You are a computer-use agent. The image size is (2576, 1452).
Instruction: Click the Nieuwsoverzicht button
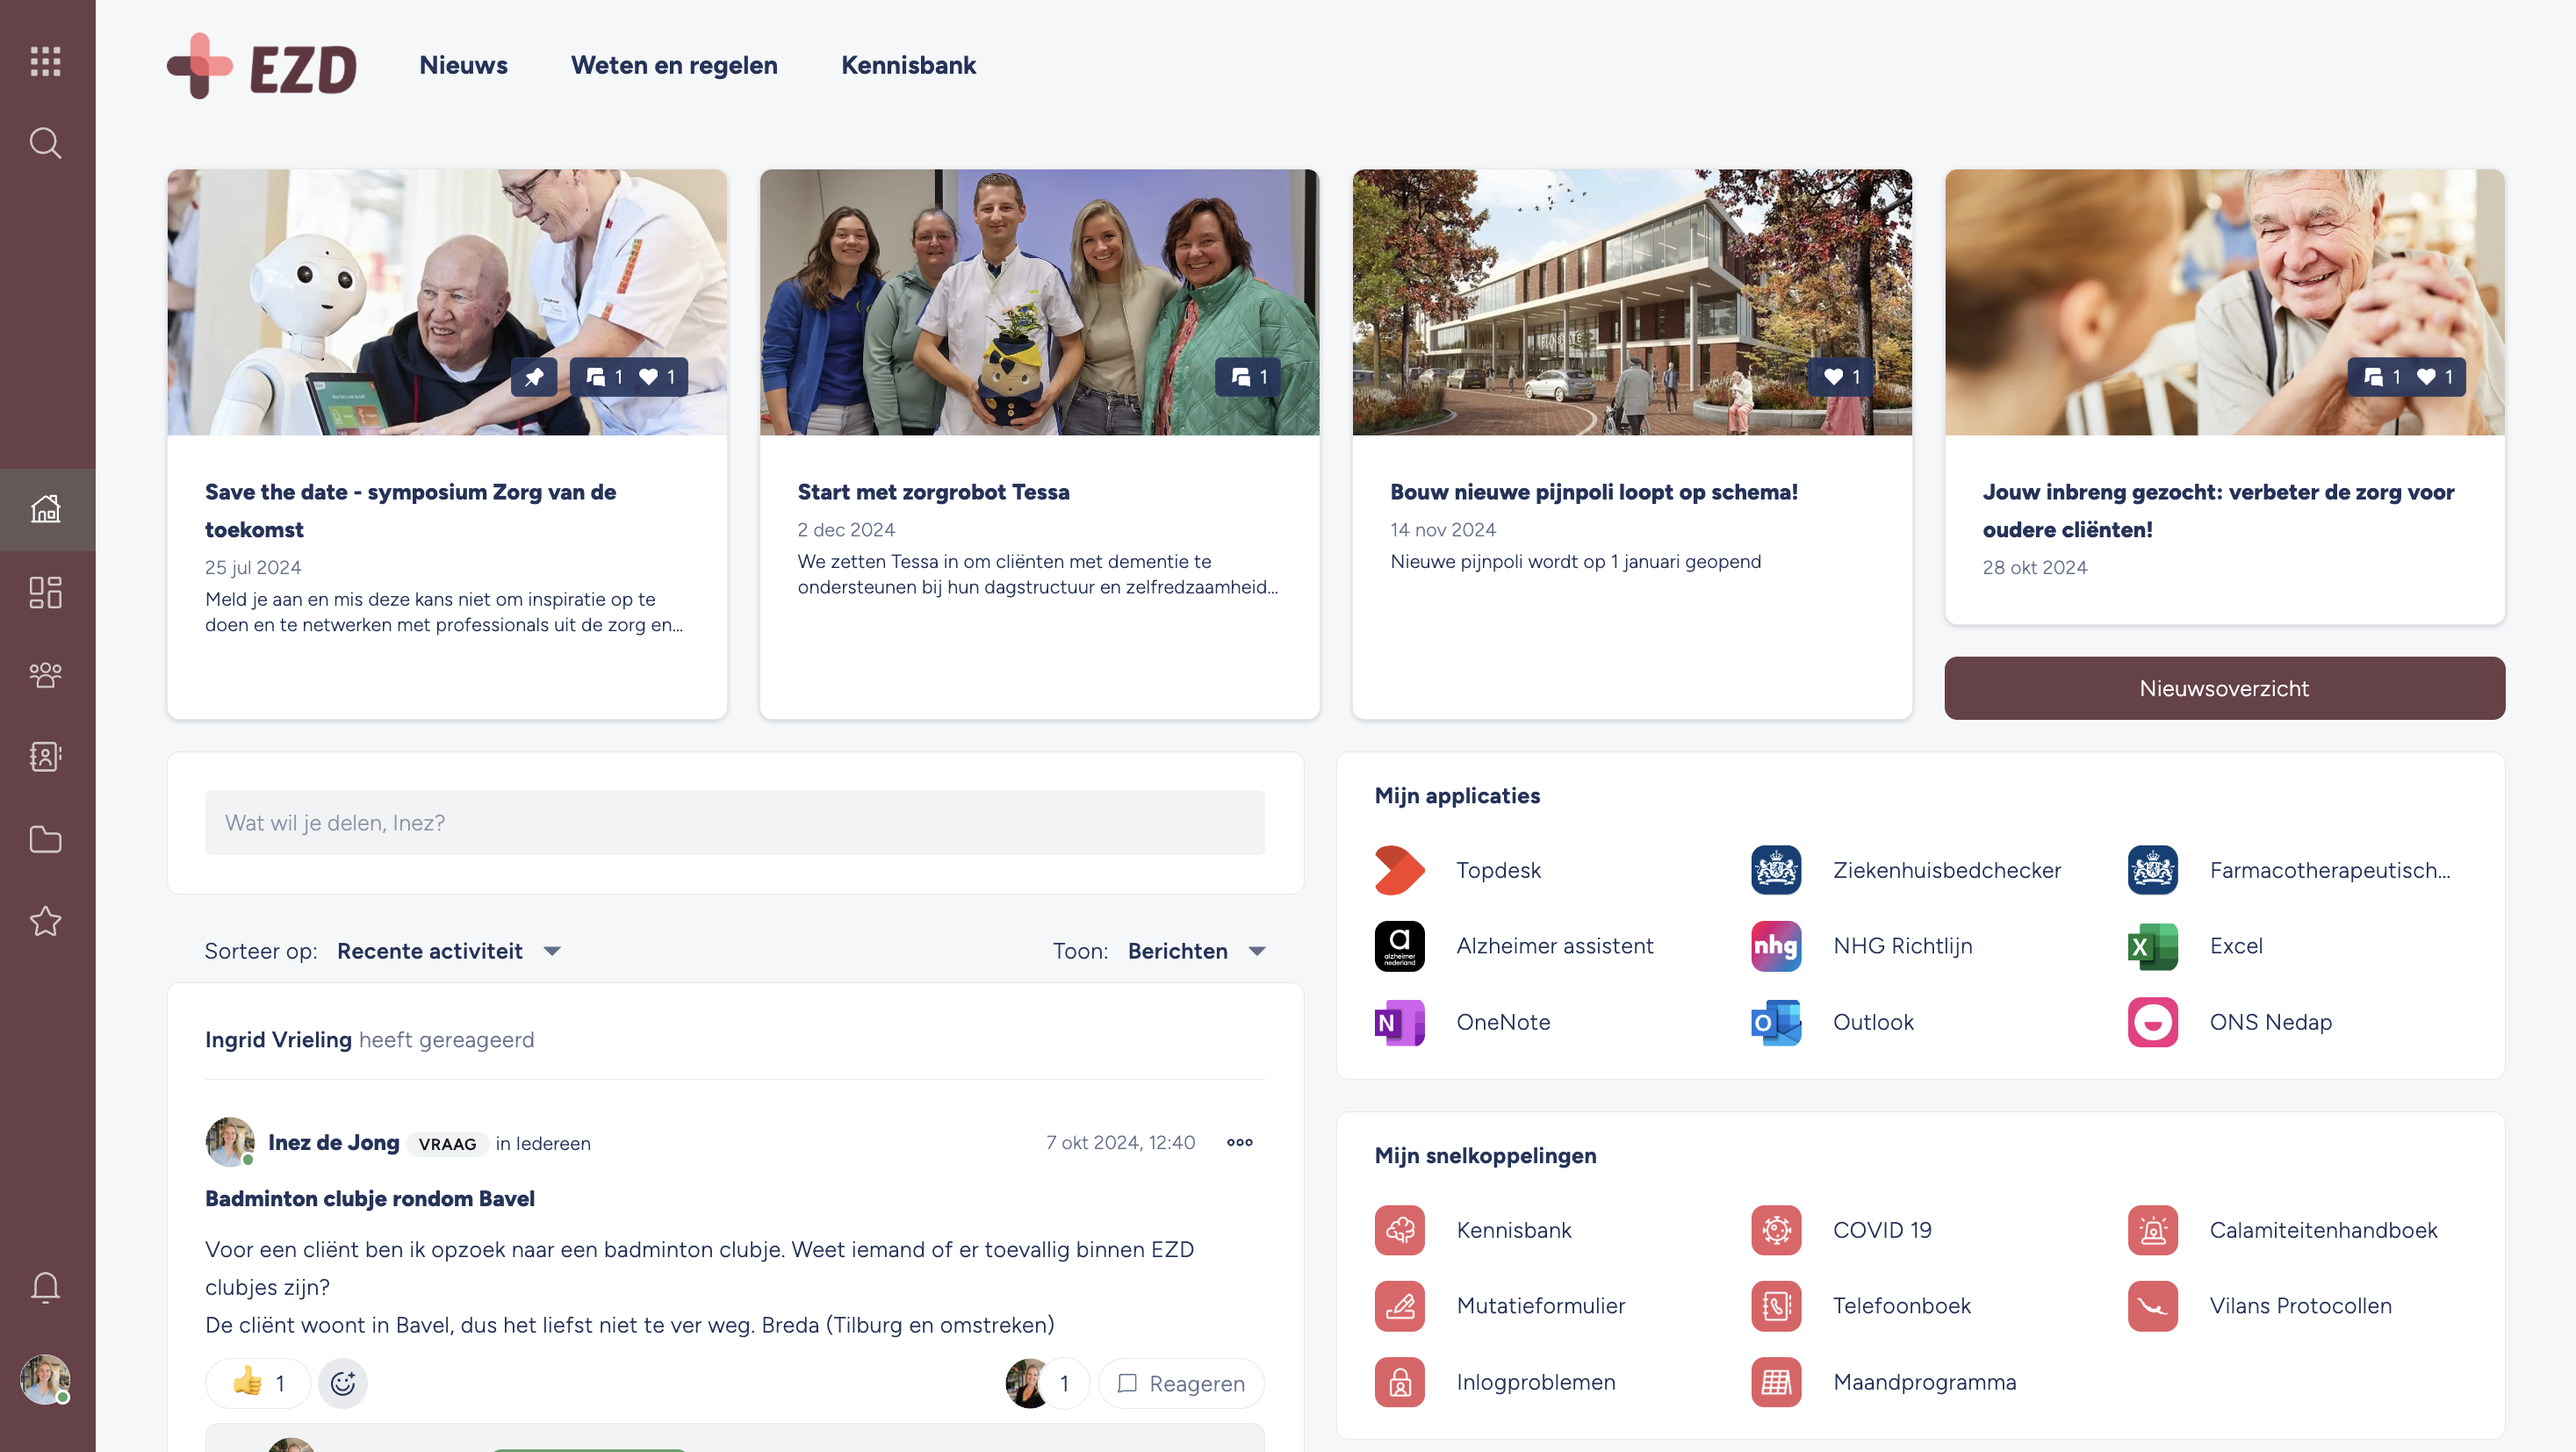point(2224,688)
